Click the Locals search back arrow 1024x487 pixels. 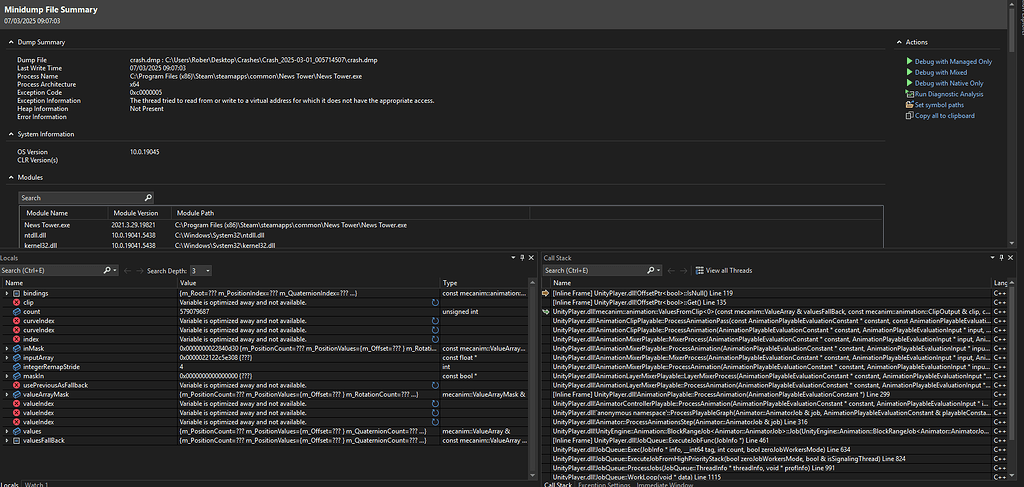point(129,270)
